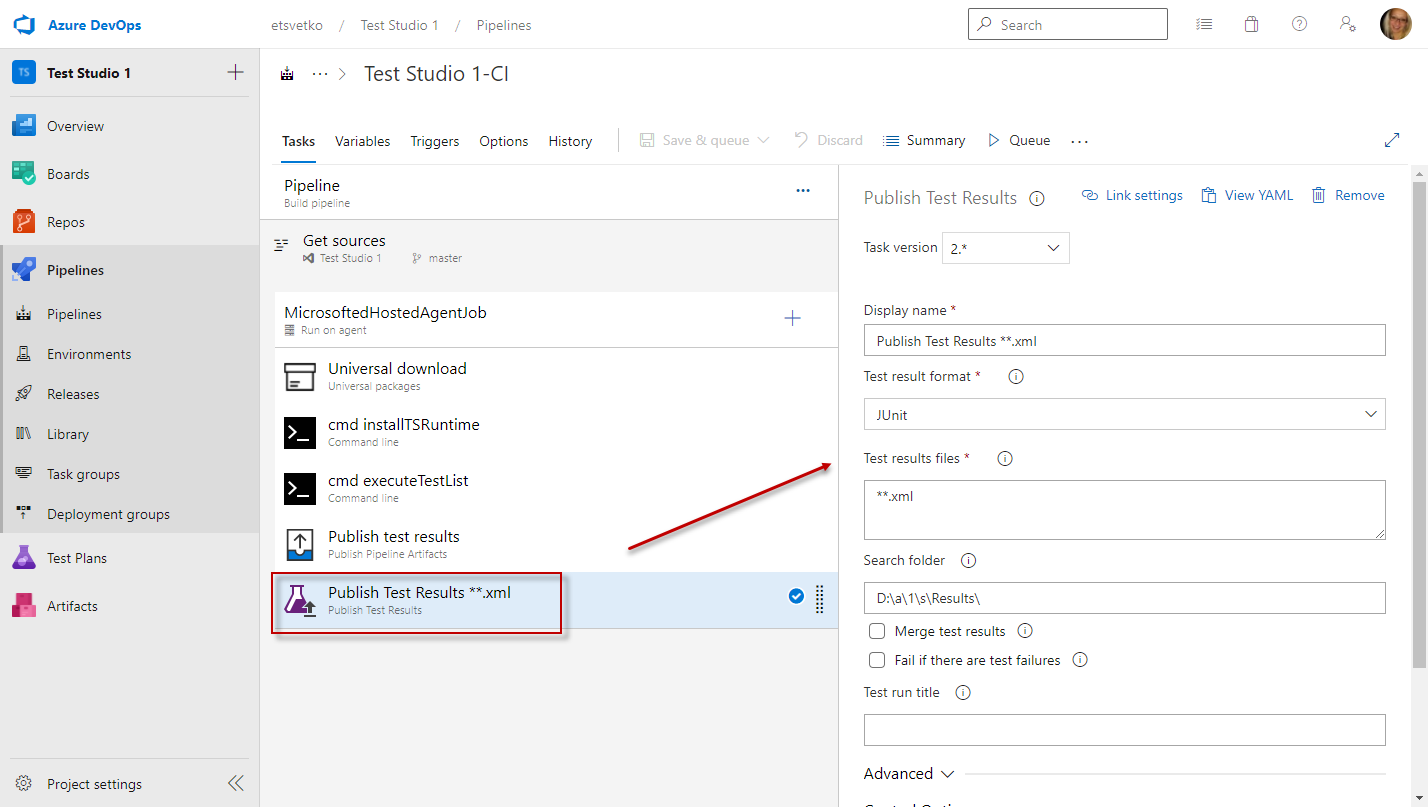Click the Deployment groups icon
This screenshot has height=807, width=1428.
24,514
